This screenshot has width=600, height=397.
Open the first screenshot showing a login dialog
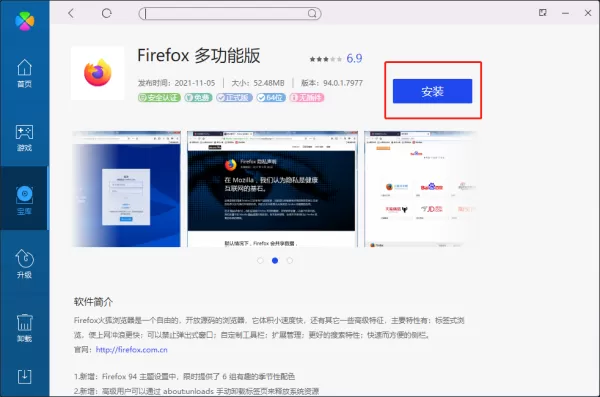(126, 189)
